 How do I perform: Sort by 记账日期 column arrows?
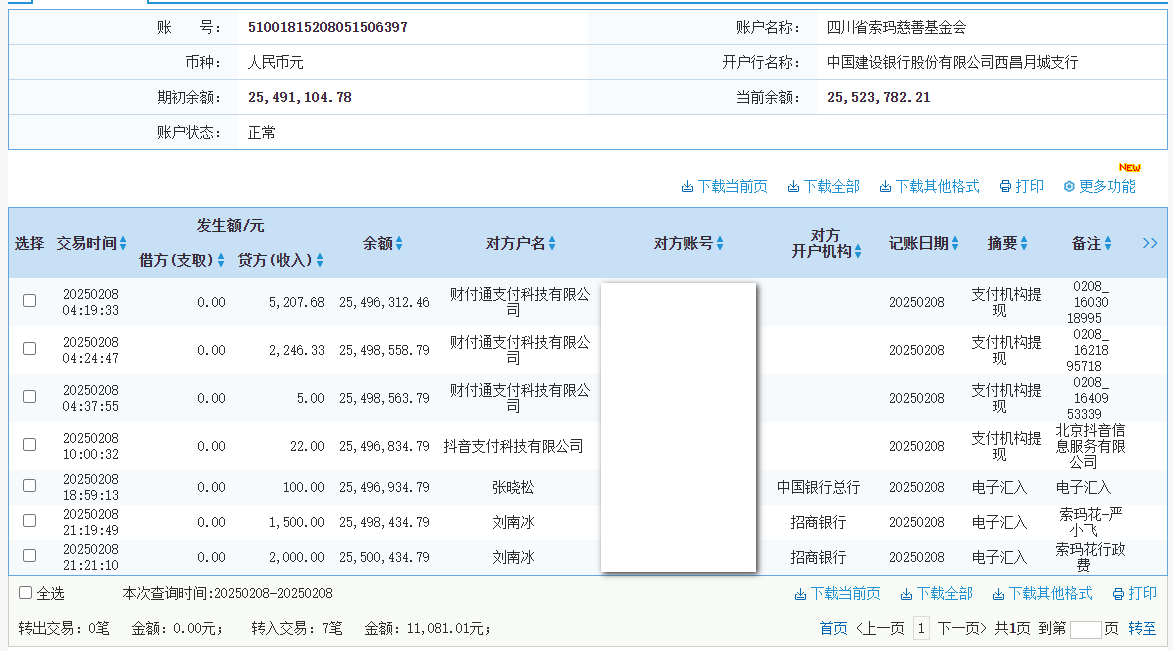click(x=955, y=243)
